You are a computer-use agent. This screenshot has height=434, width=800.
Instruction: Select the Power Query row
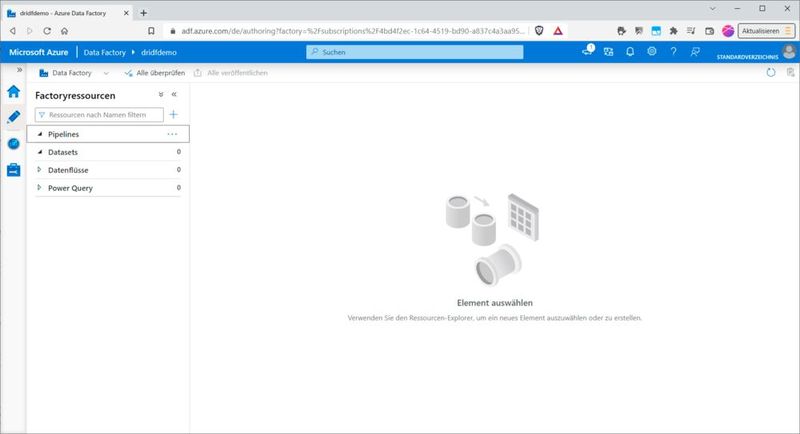[108, 188]
